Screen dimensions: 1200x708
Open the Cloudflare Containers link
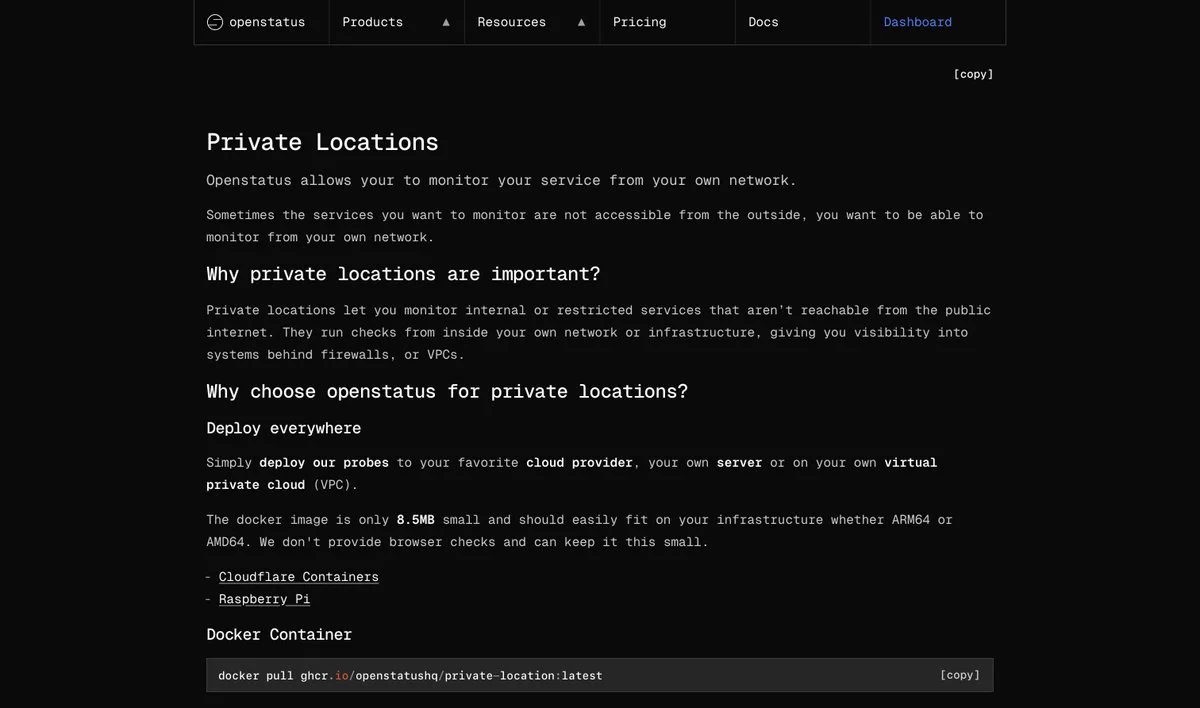click(x=299, y=577)
